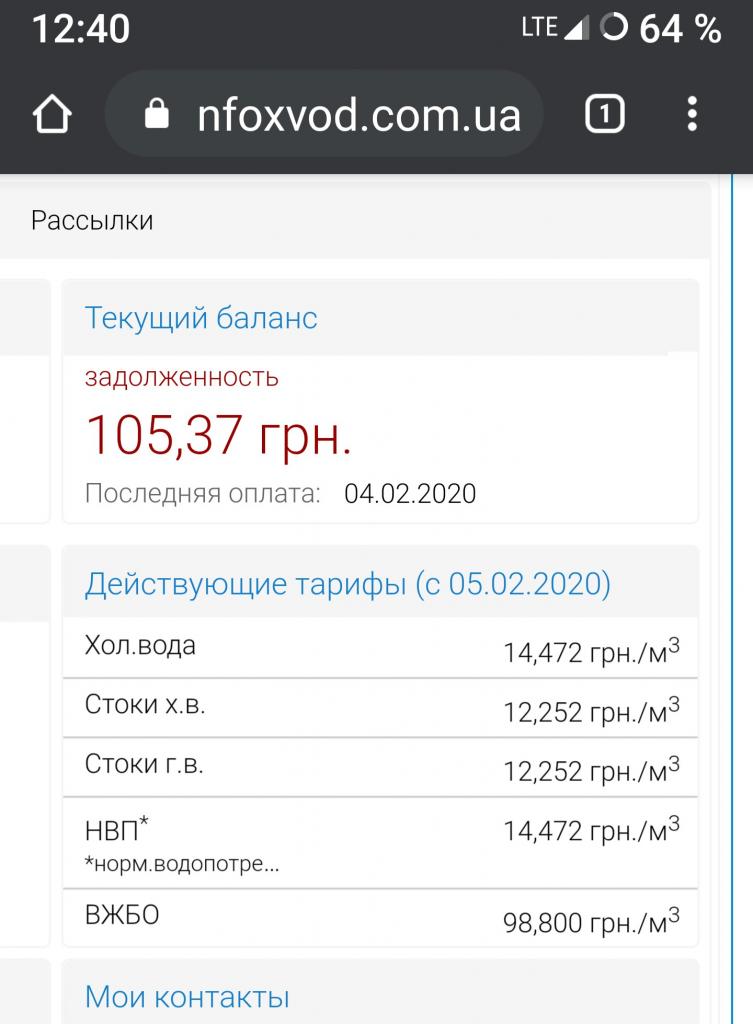Image resolution: width=753 pixels, height=1024 pixels.
Task: Tap the battery 64 % indicator
Action: (662, 29)
